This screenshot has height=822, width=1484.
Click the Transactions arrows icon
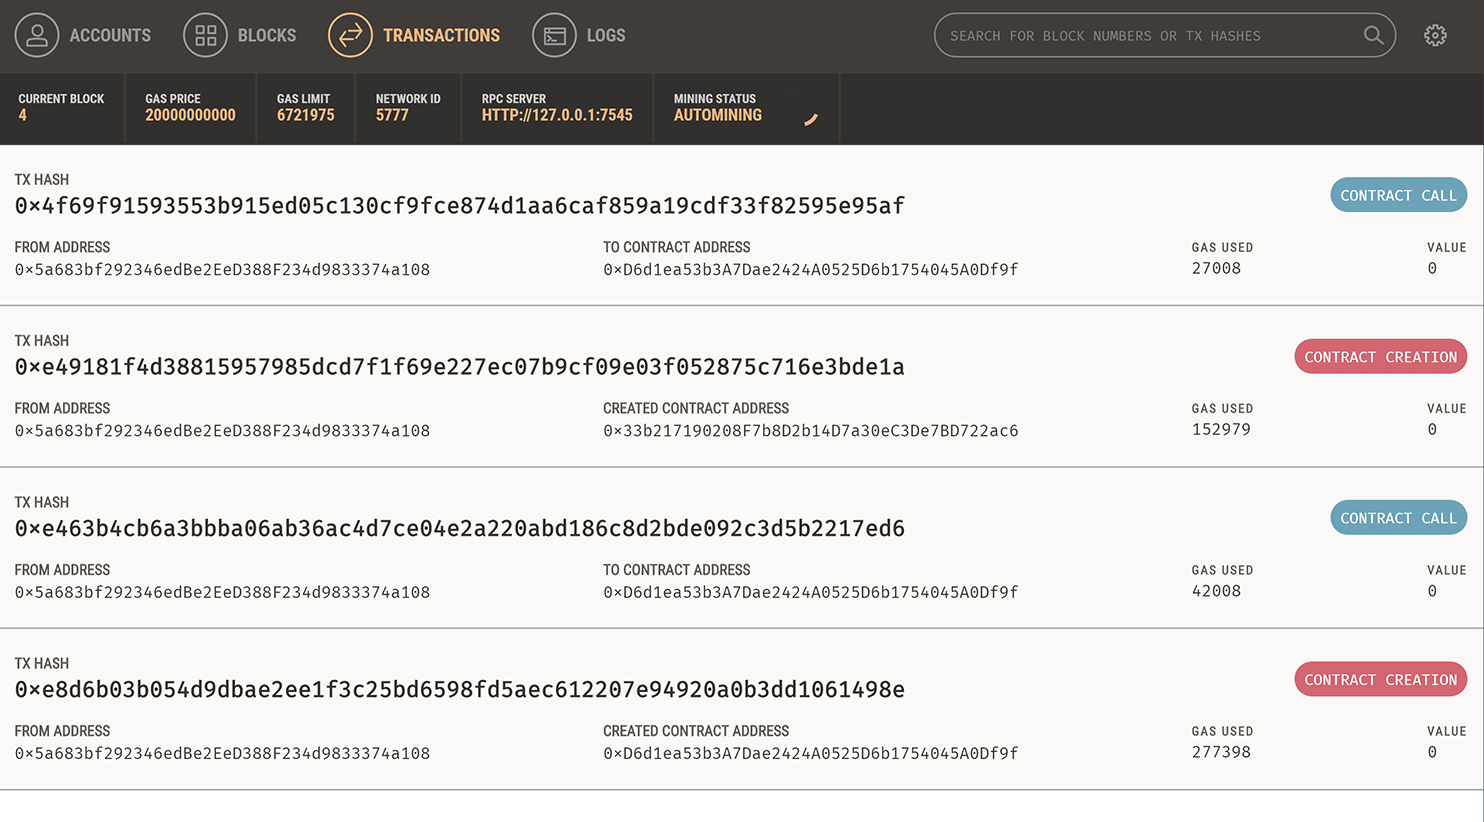[x=350, y=35]
